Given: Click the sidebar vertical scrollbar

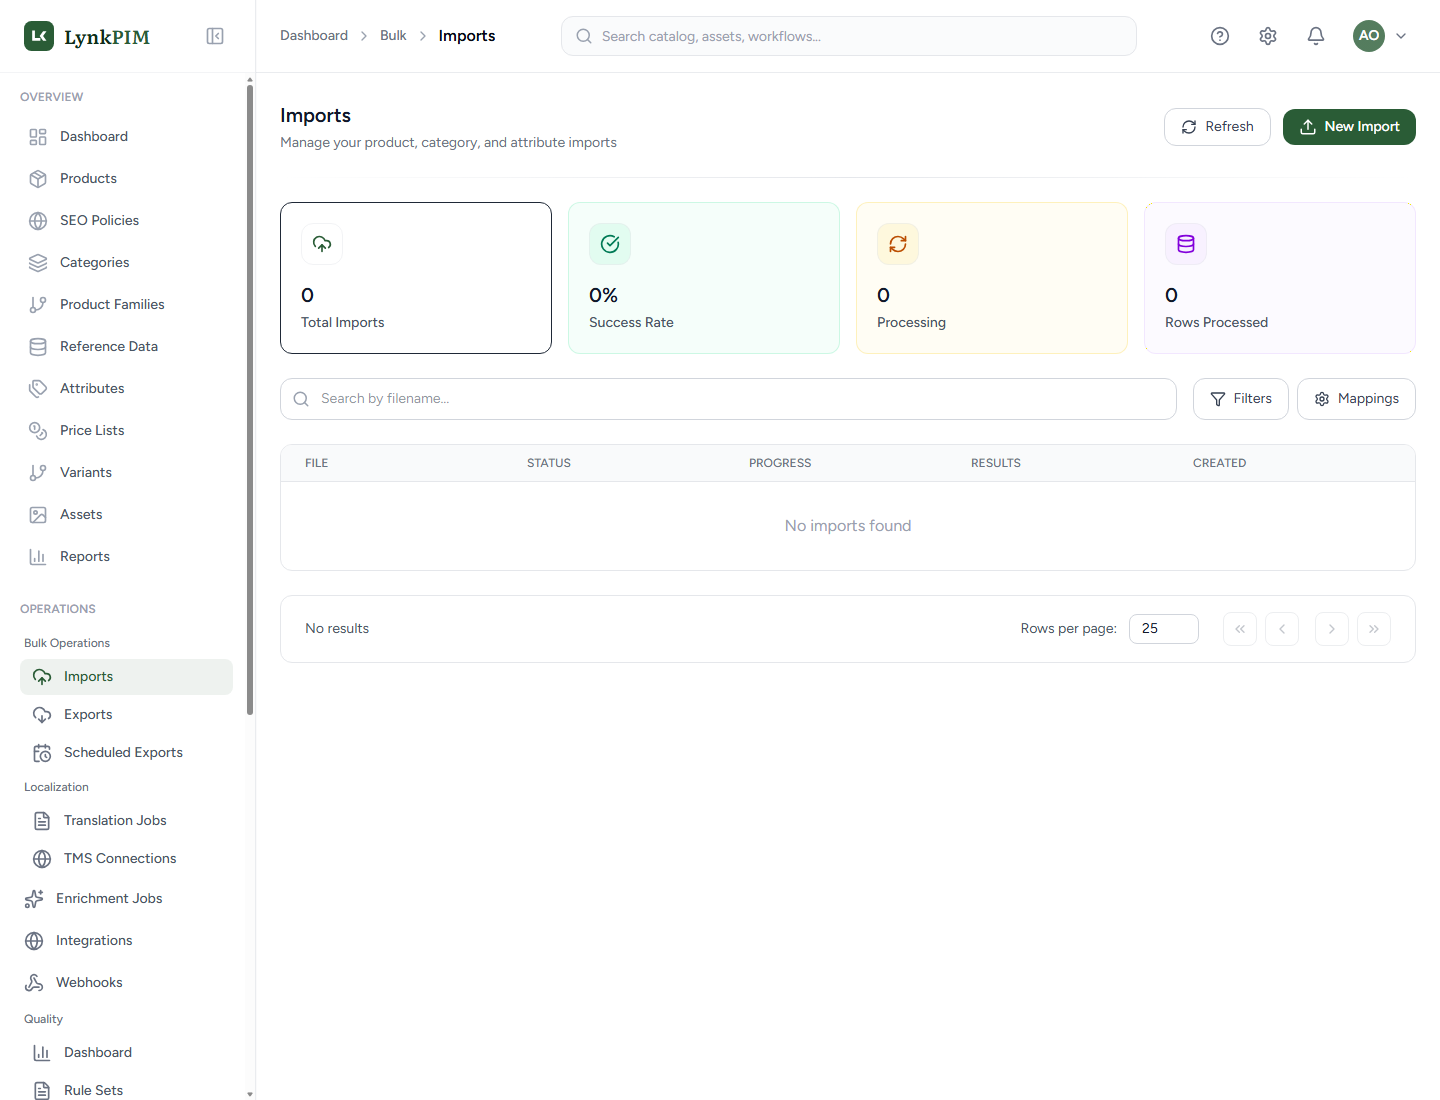Looking at the screenshot, I should (250, 400).
